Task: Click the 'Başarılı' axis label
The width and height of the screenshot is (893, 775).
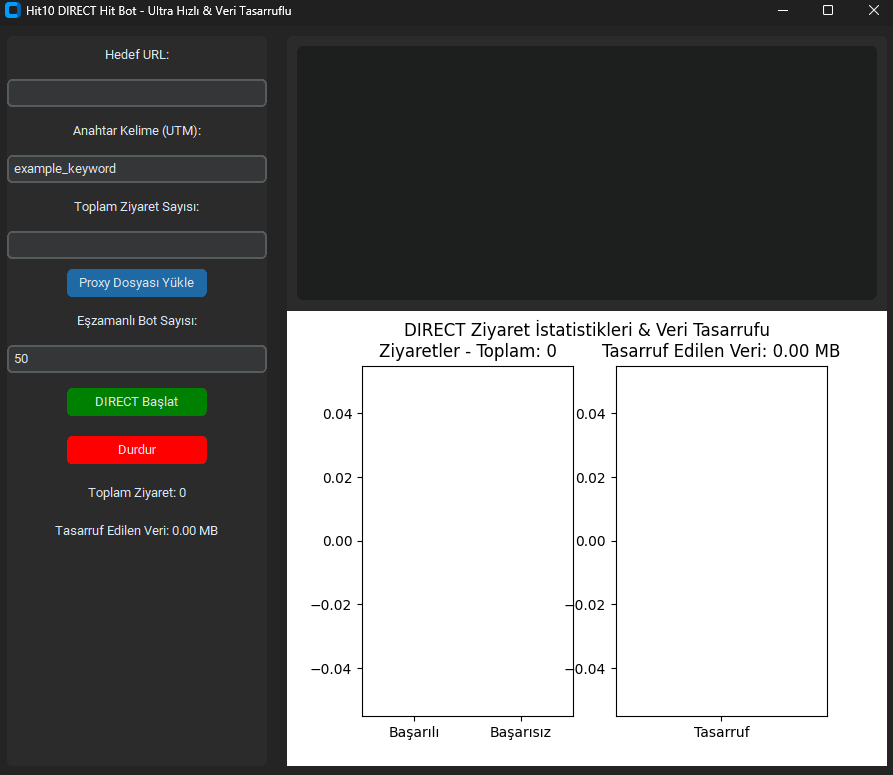Action: click(414, 732)
